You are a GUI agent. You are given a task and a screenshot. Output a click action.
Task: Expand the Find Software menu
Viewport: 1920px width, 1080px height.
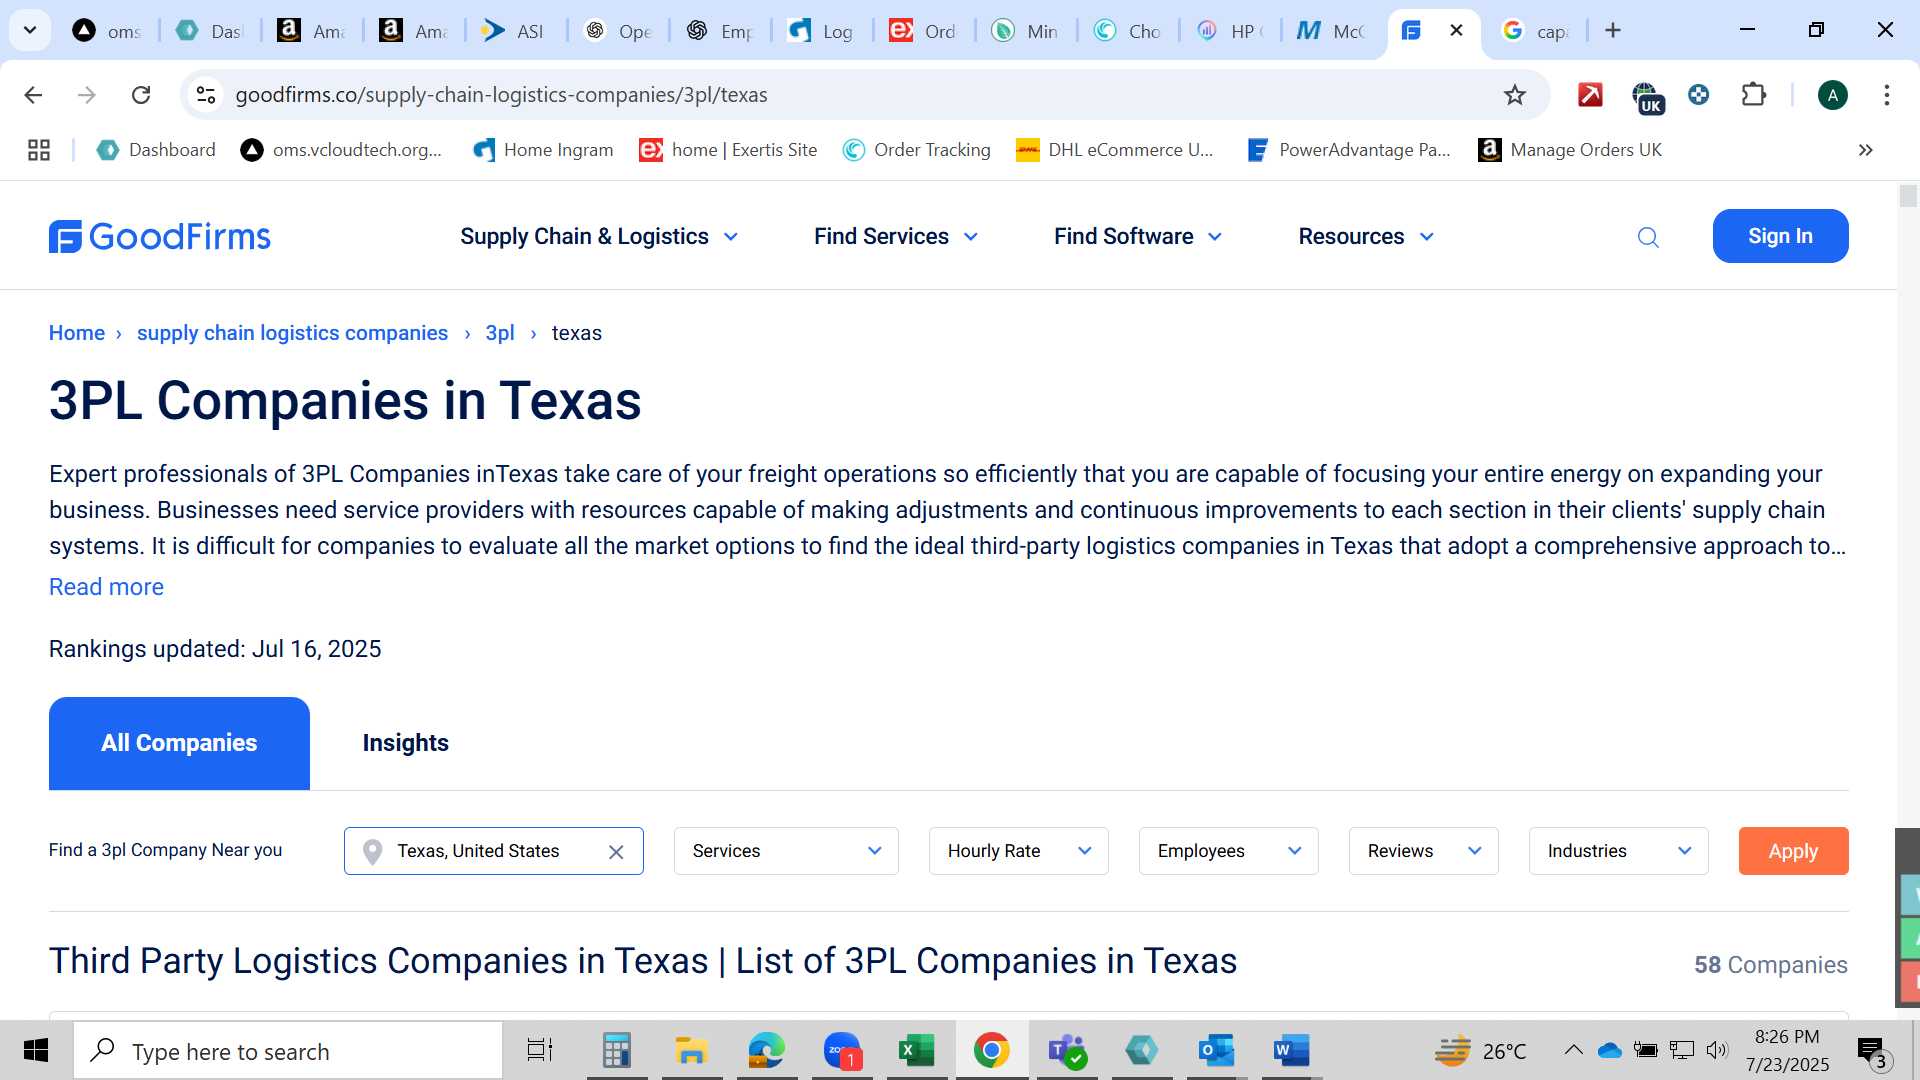(1138, 237)
